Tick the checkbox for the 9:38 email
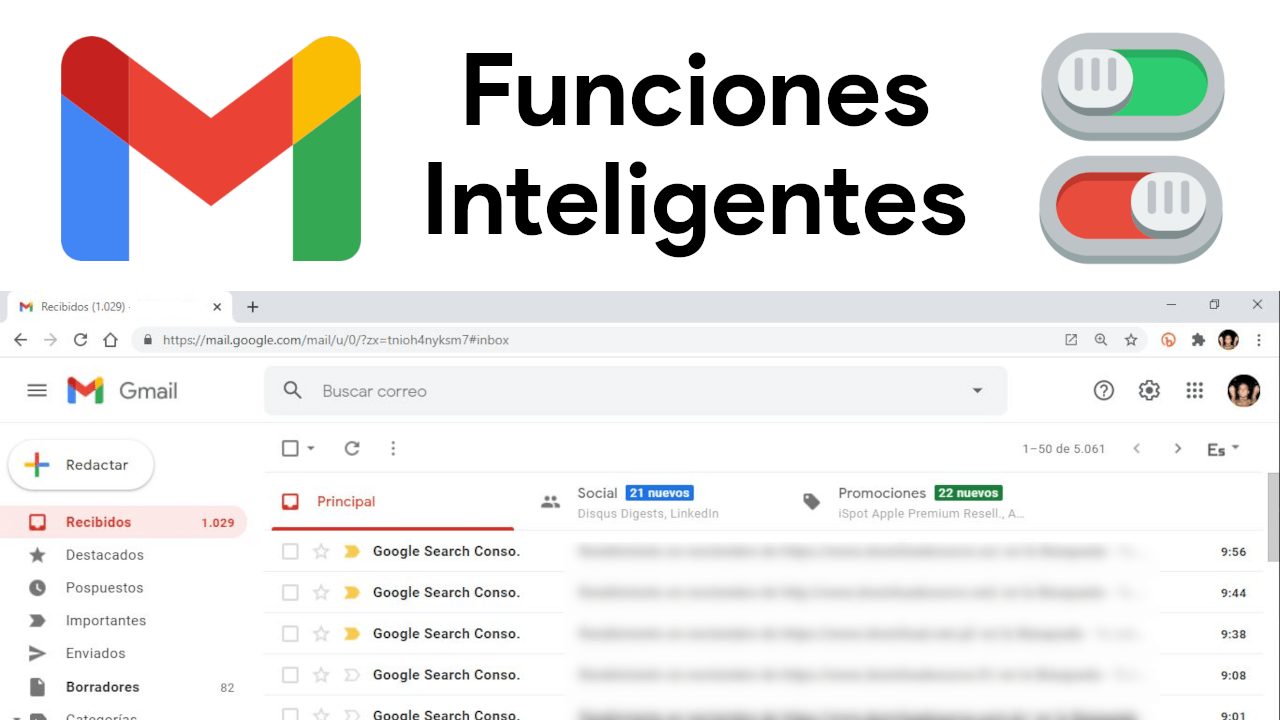Screen dimensions: 1280x720 click(x=290, y=634)
